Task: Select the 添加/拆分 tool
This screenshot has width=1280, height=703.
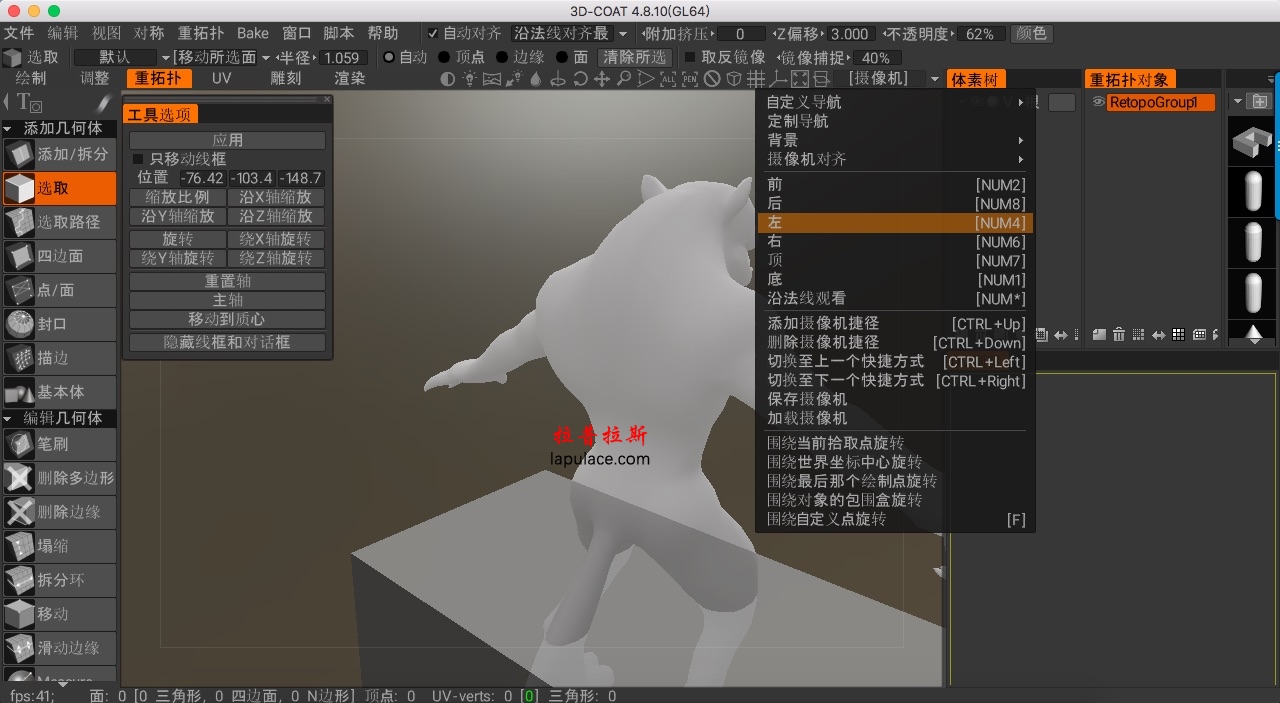Action: coord(59,154)
